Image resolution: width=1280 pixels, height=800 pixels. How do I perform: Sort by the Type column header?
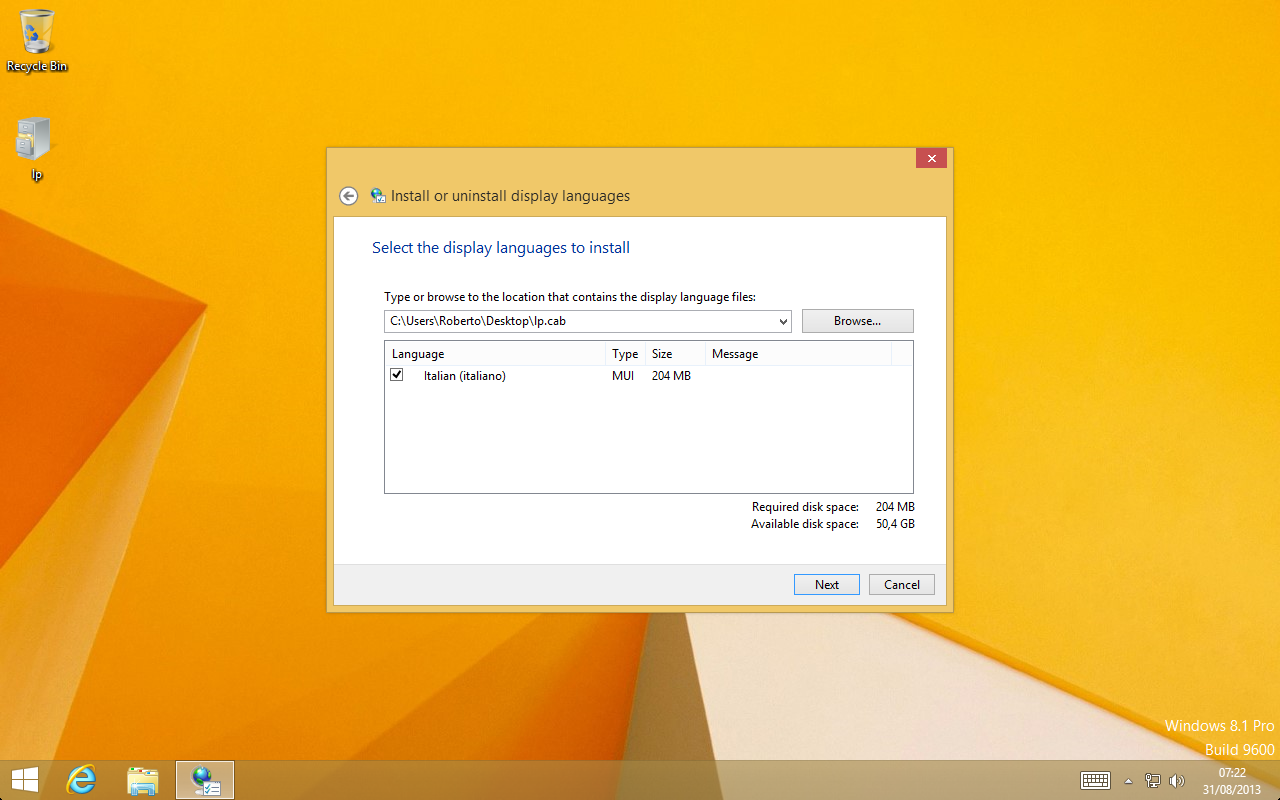[625, 354]
